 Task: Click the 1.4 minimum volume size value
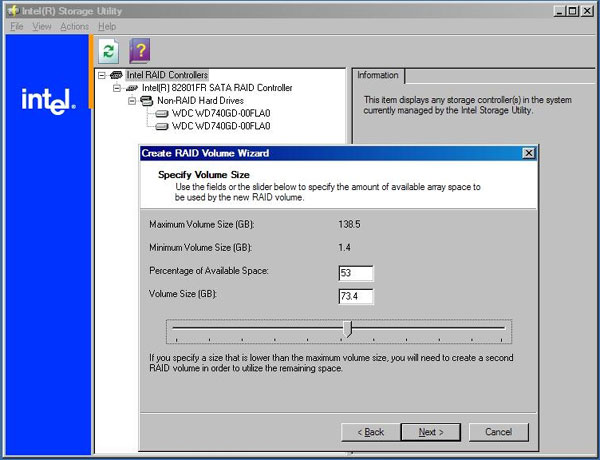click(344, 248)
